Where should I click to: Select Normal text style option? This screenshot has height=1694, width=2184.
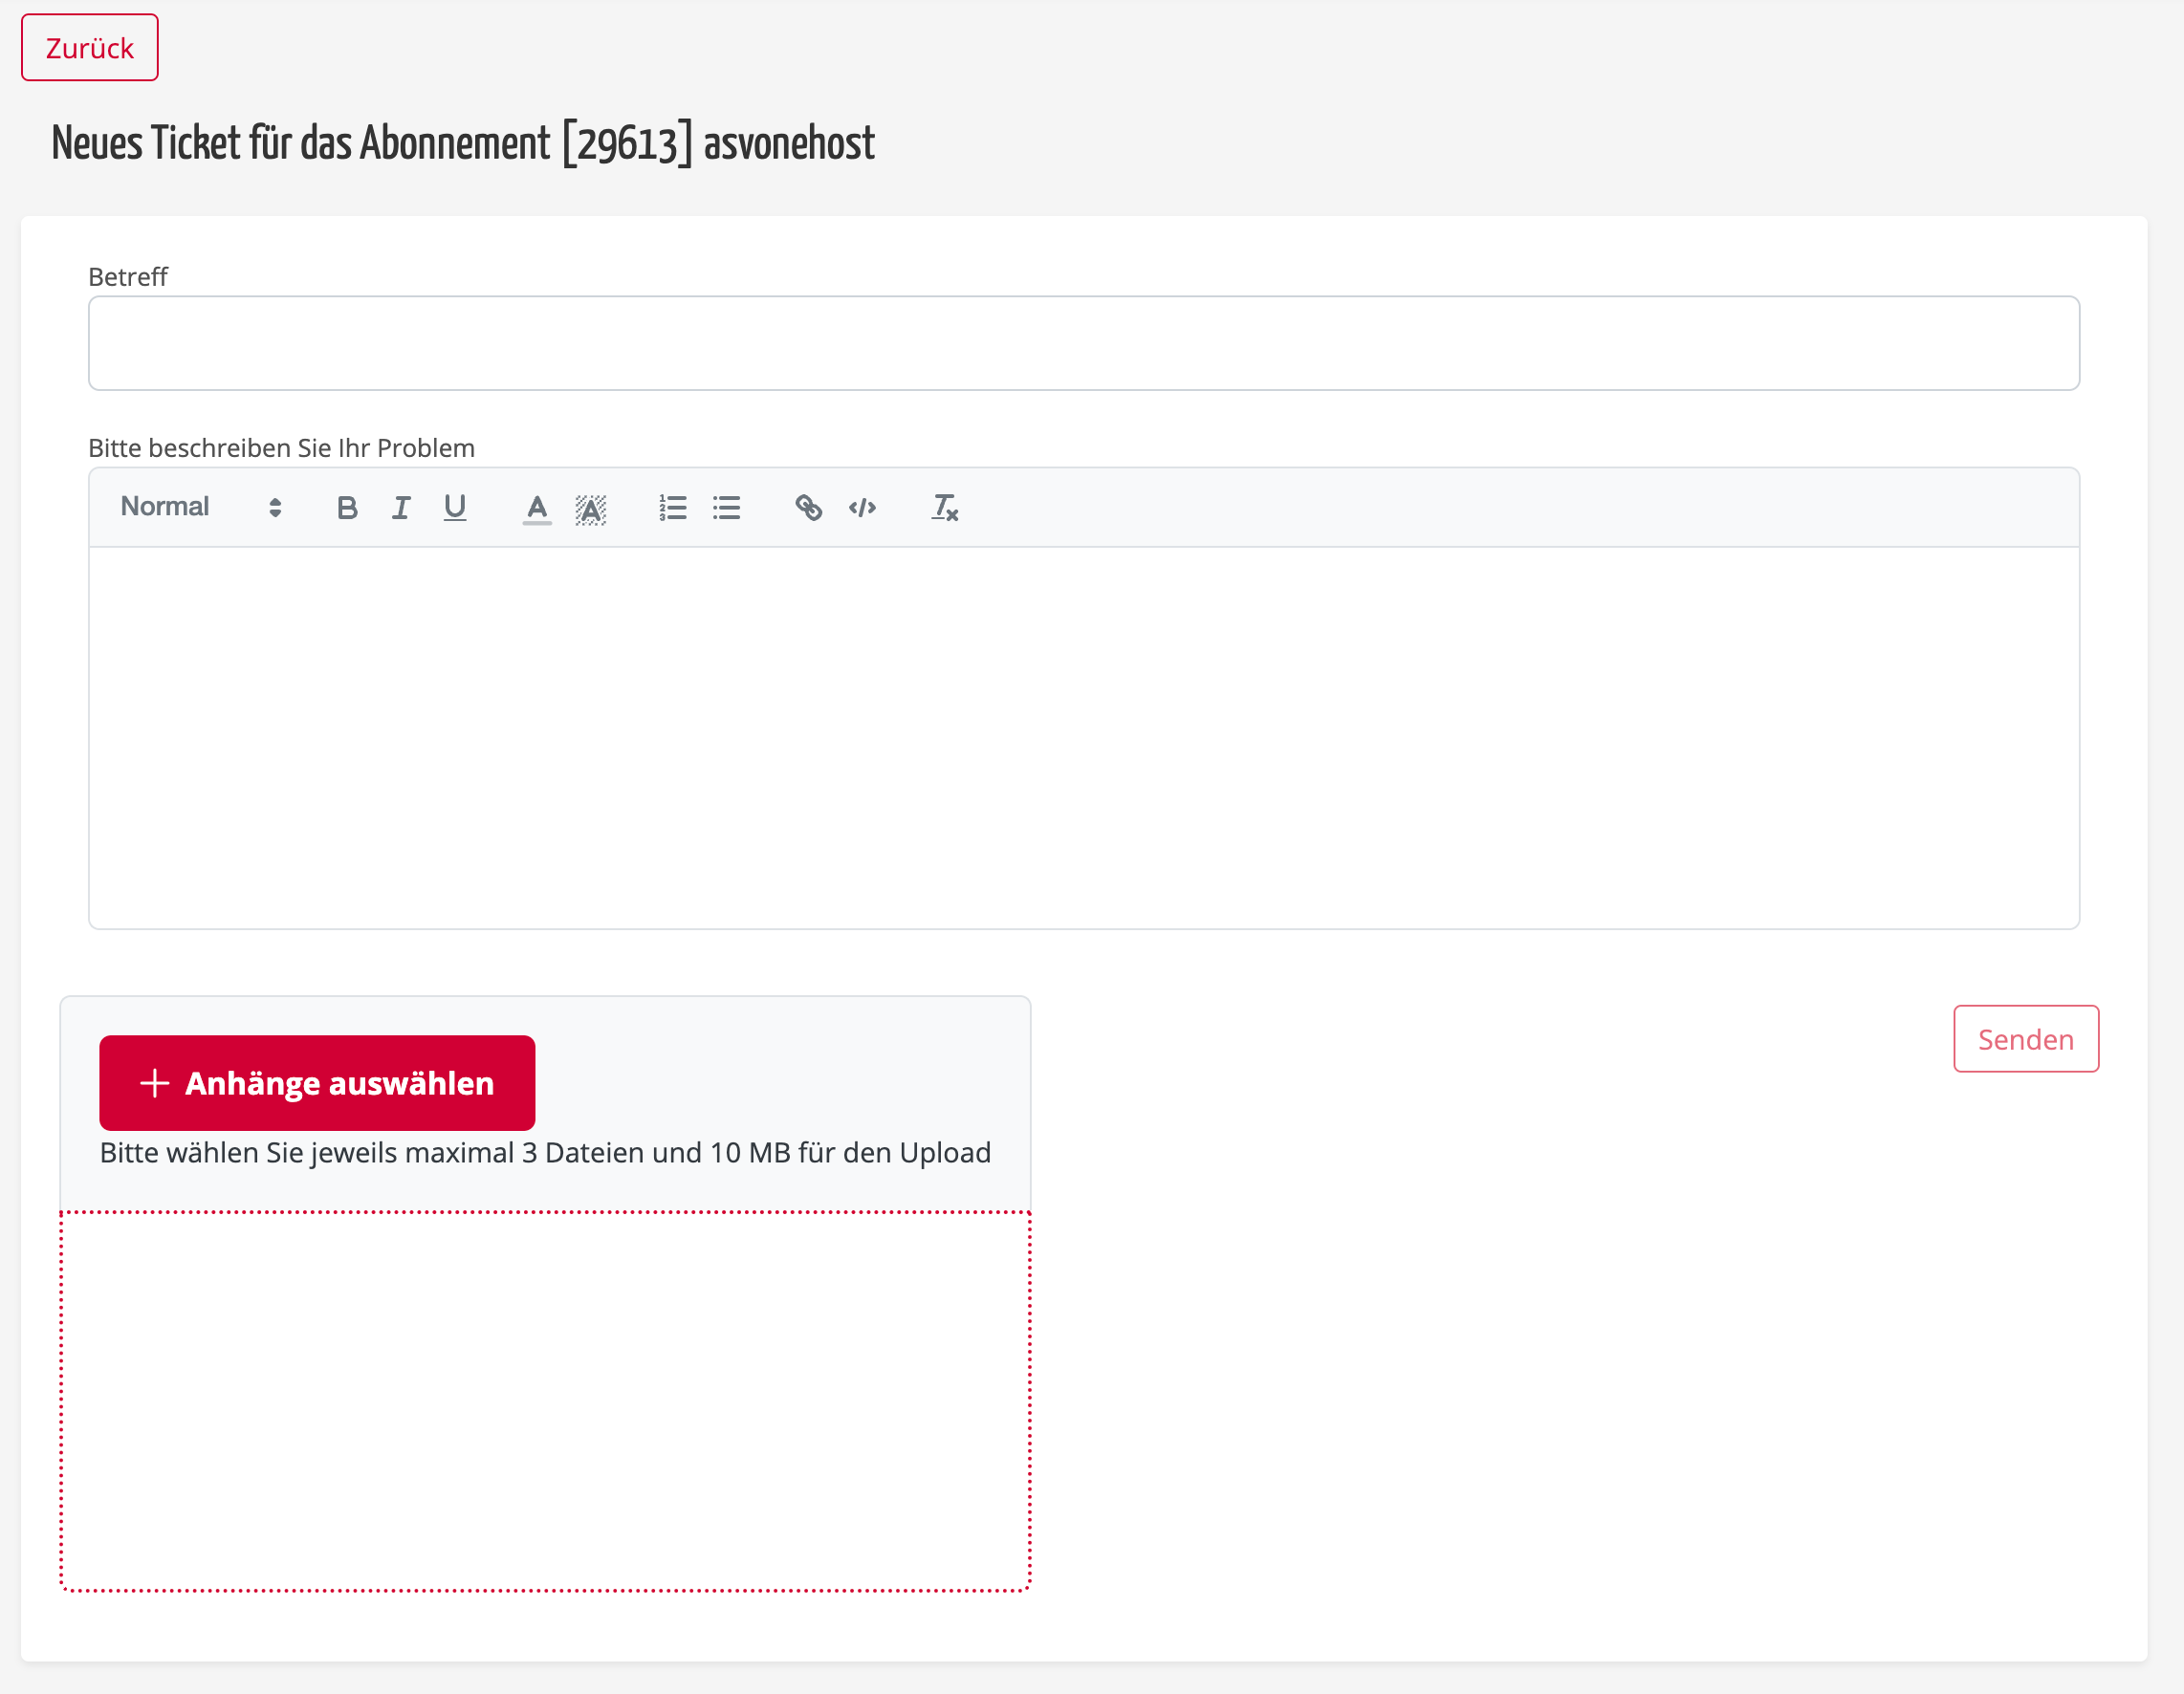click(197, 507)
